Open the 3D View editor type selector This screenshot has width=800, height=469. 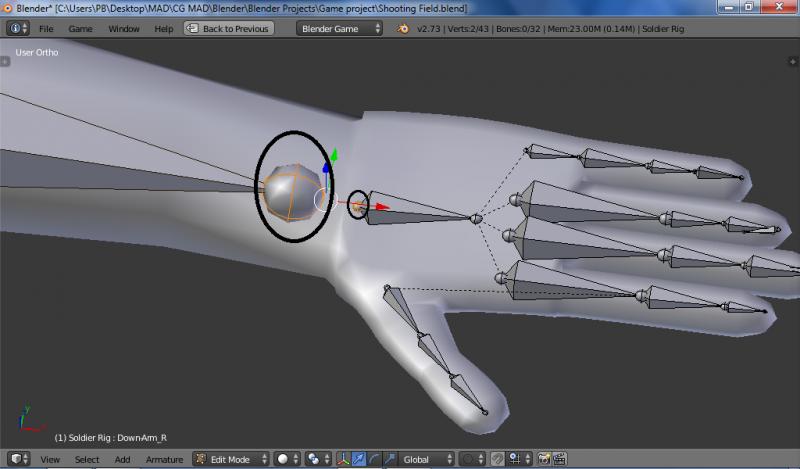coord(19,459)
